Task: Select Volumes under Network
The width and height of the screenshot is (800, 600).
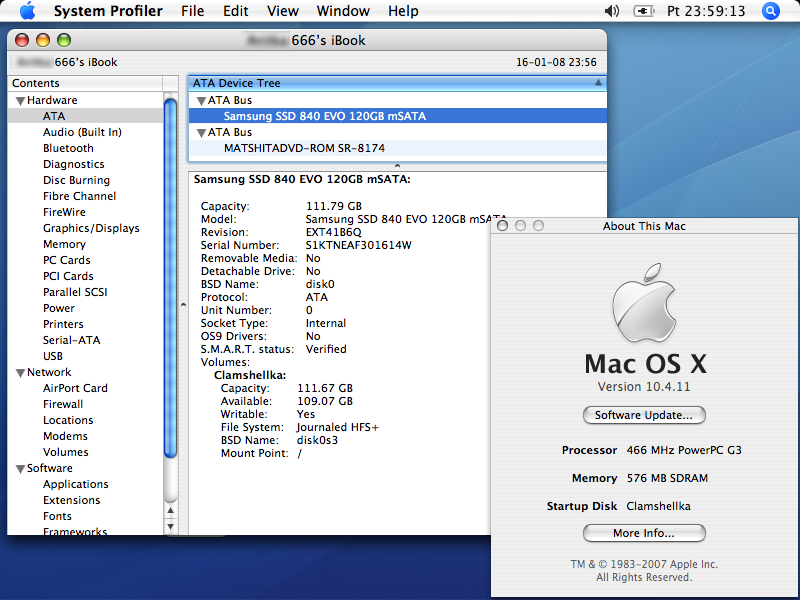Action: click(x=66, y=452)
